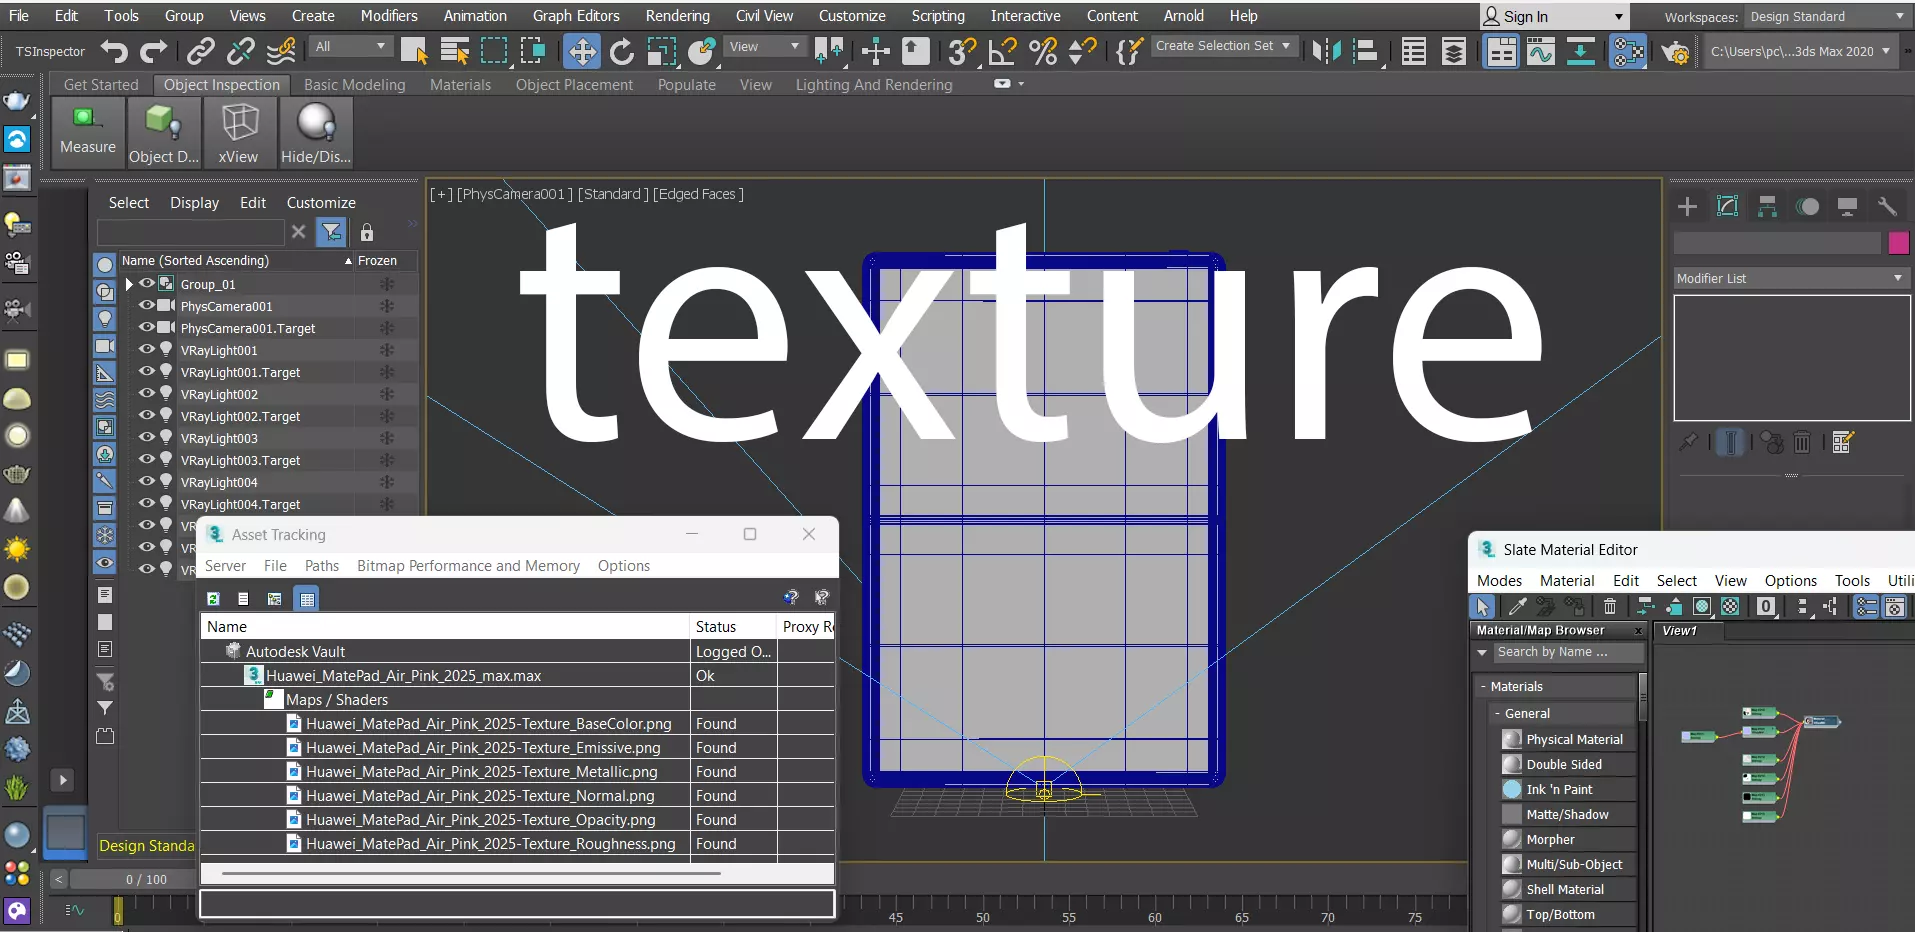Click the Search by Name field
Image resolution: width=1915 pixels, height=932 pixels.
[x=1569, y=652]
